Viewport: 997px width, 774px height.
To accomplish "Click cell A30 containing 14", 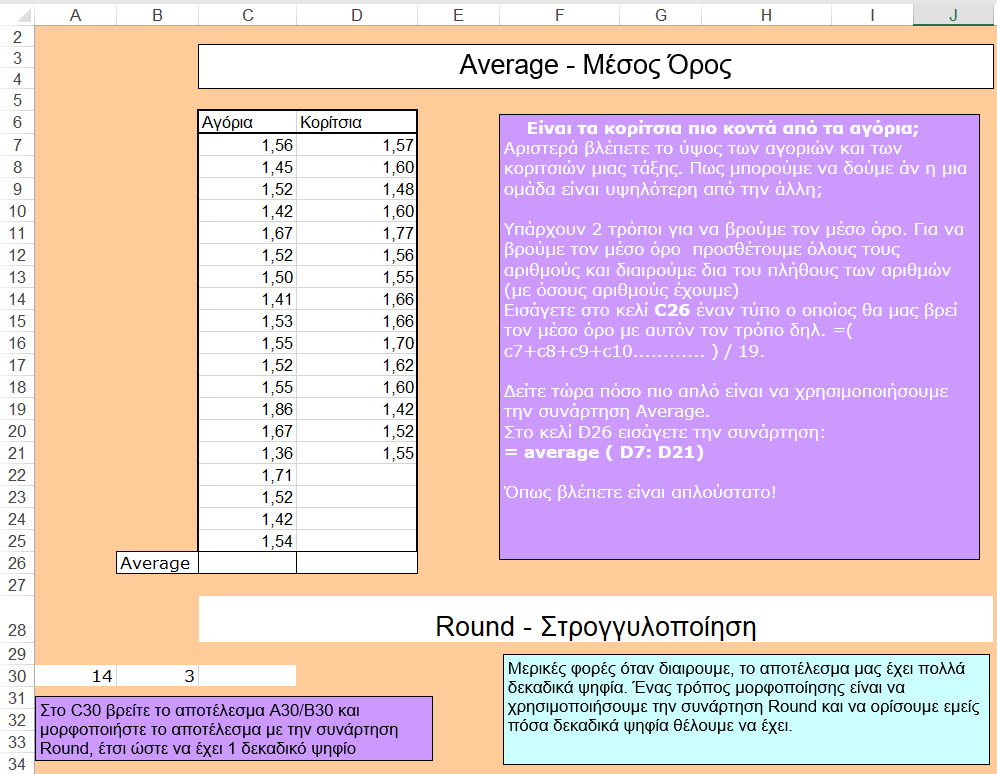I will pos(75,676).
